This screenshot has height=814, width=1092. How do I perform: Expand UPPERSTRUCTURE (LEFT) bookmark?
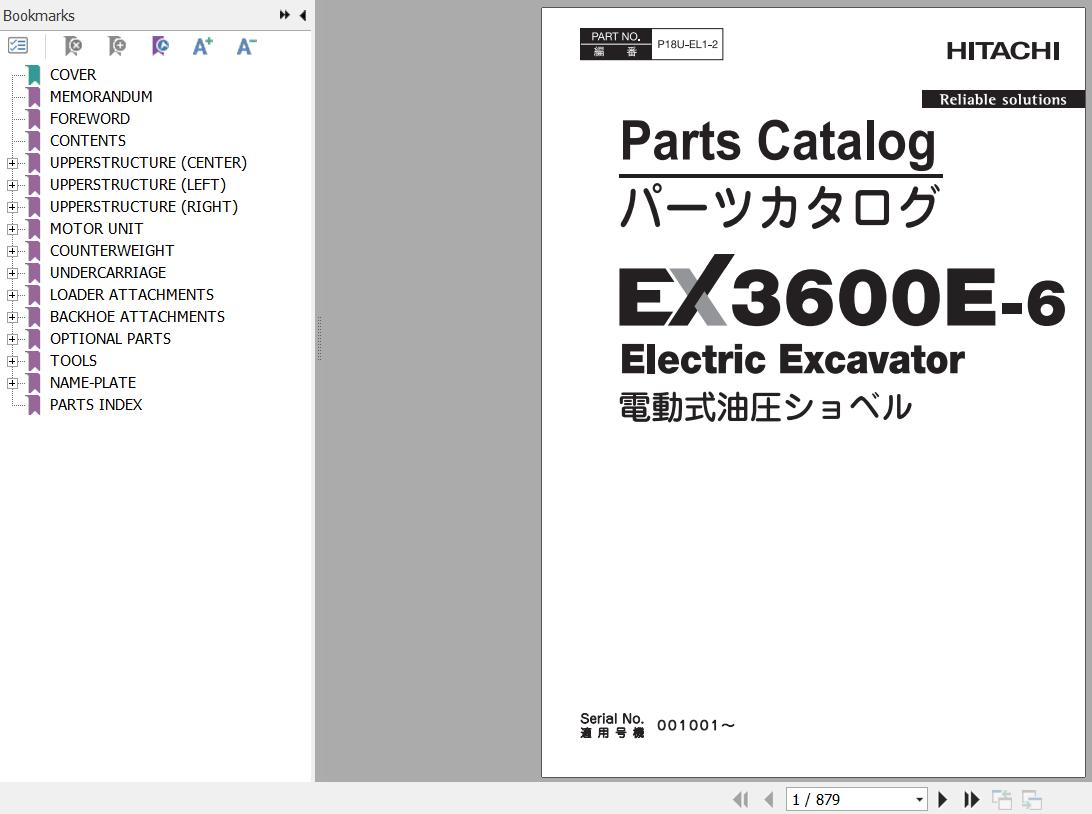12,185
